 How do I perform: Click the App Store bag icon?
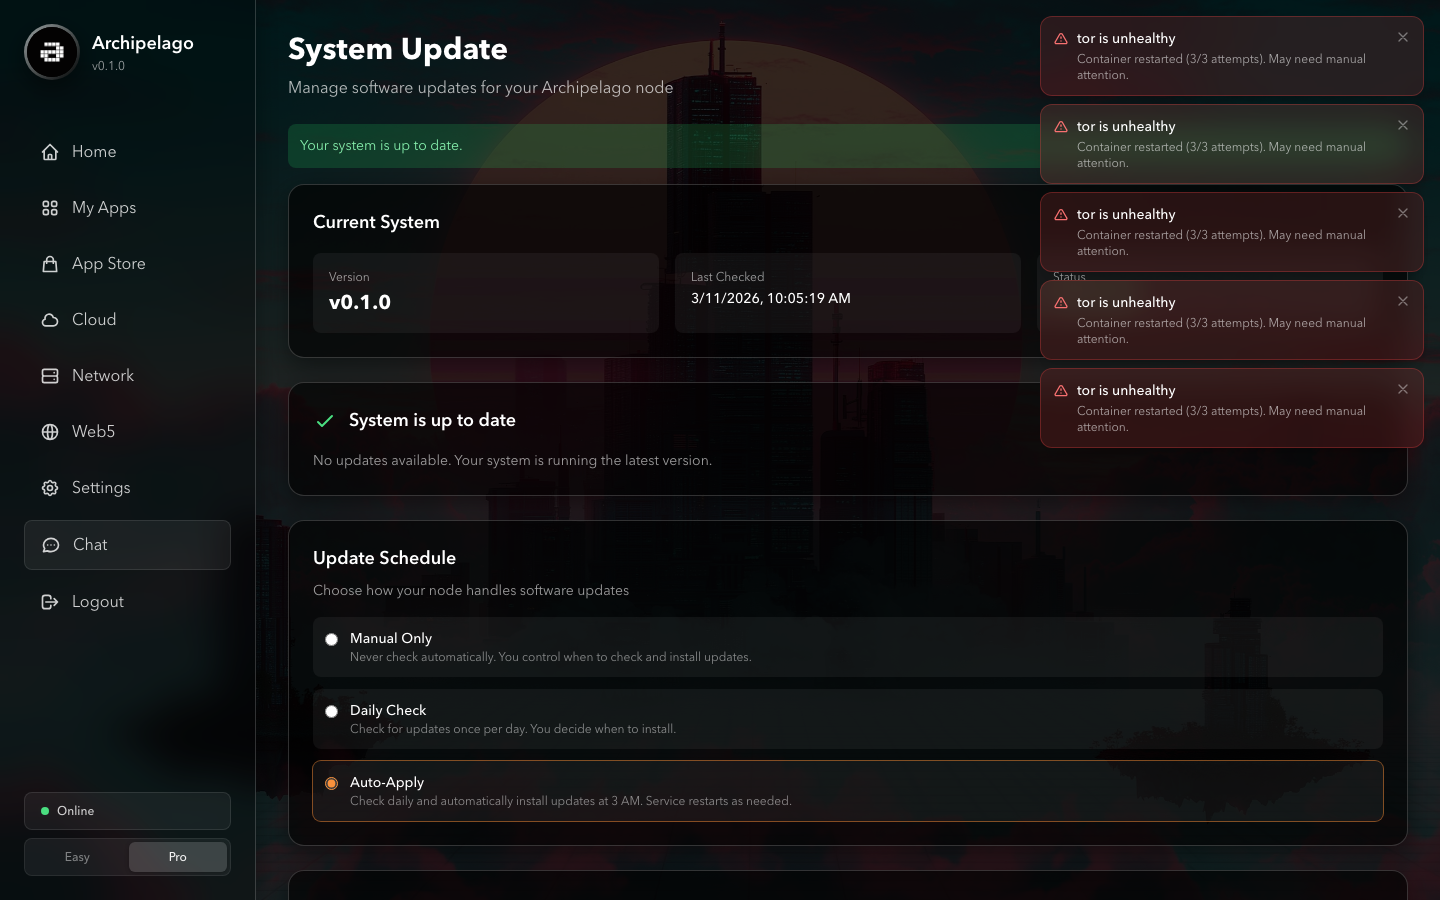[x=50, y=264]
